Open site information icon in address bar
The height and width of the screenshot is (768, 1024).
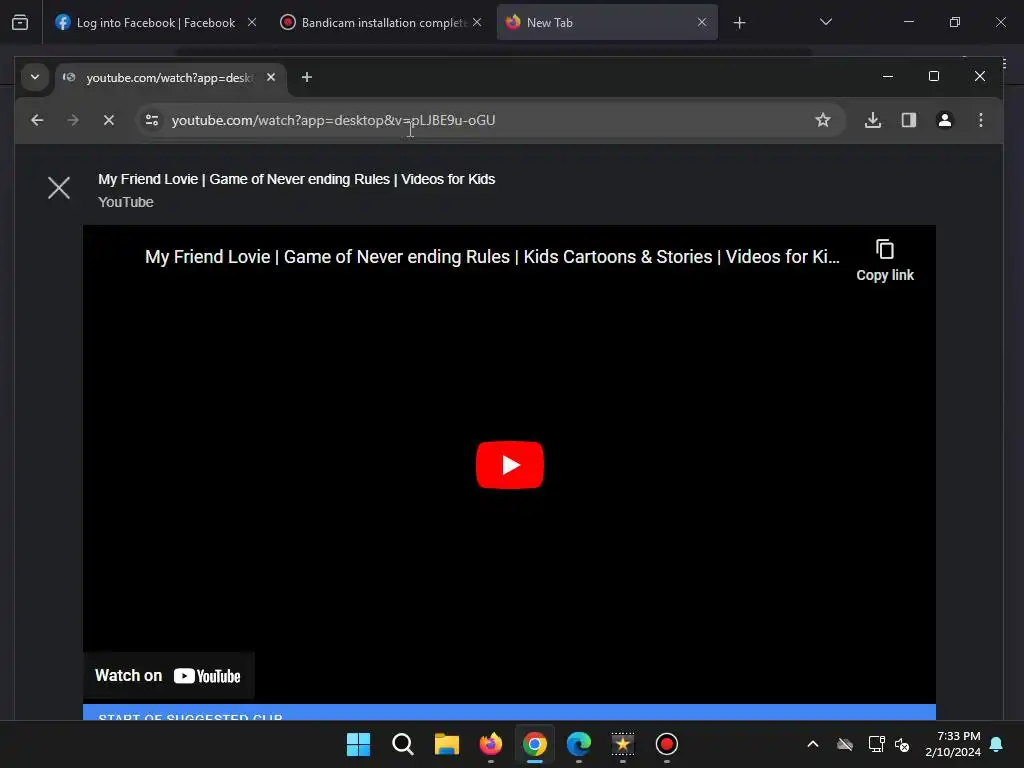[x=152, y=120]
